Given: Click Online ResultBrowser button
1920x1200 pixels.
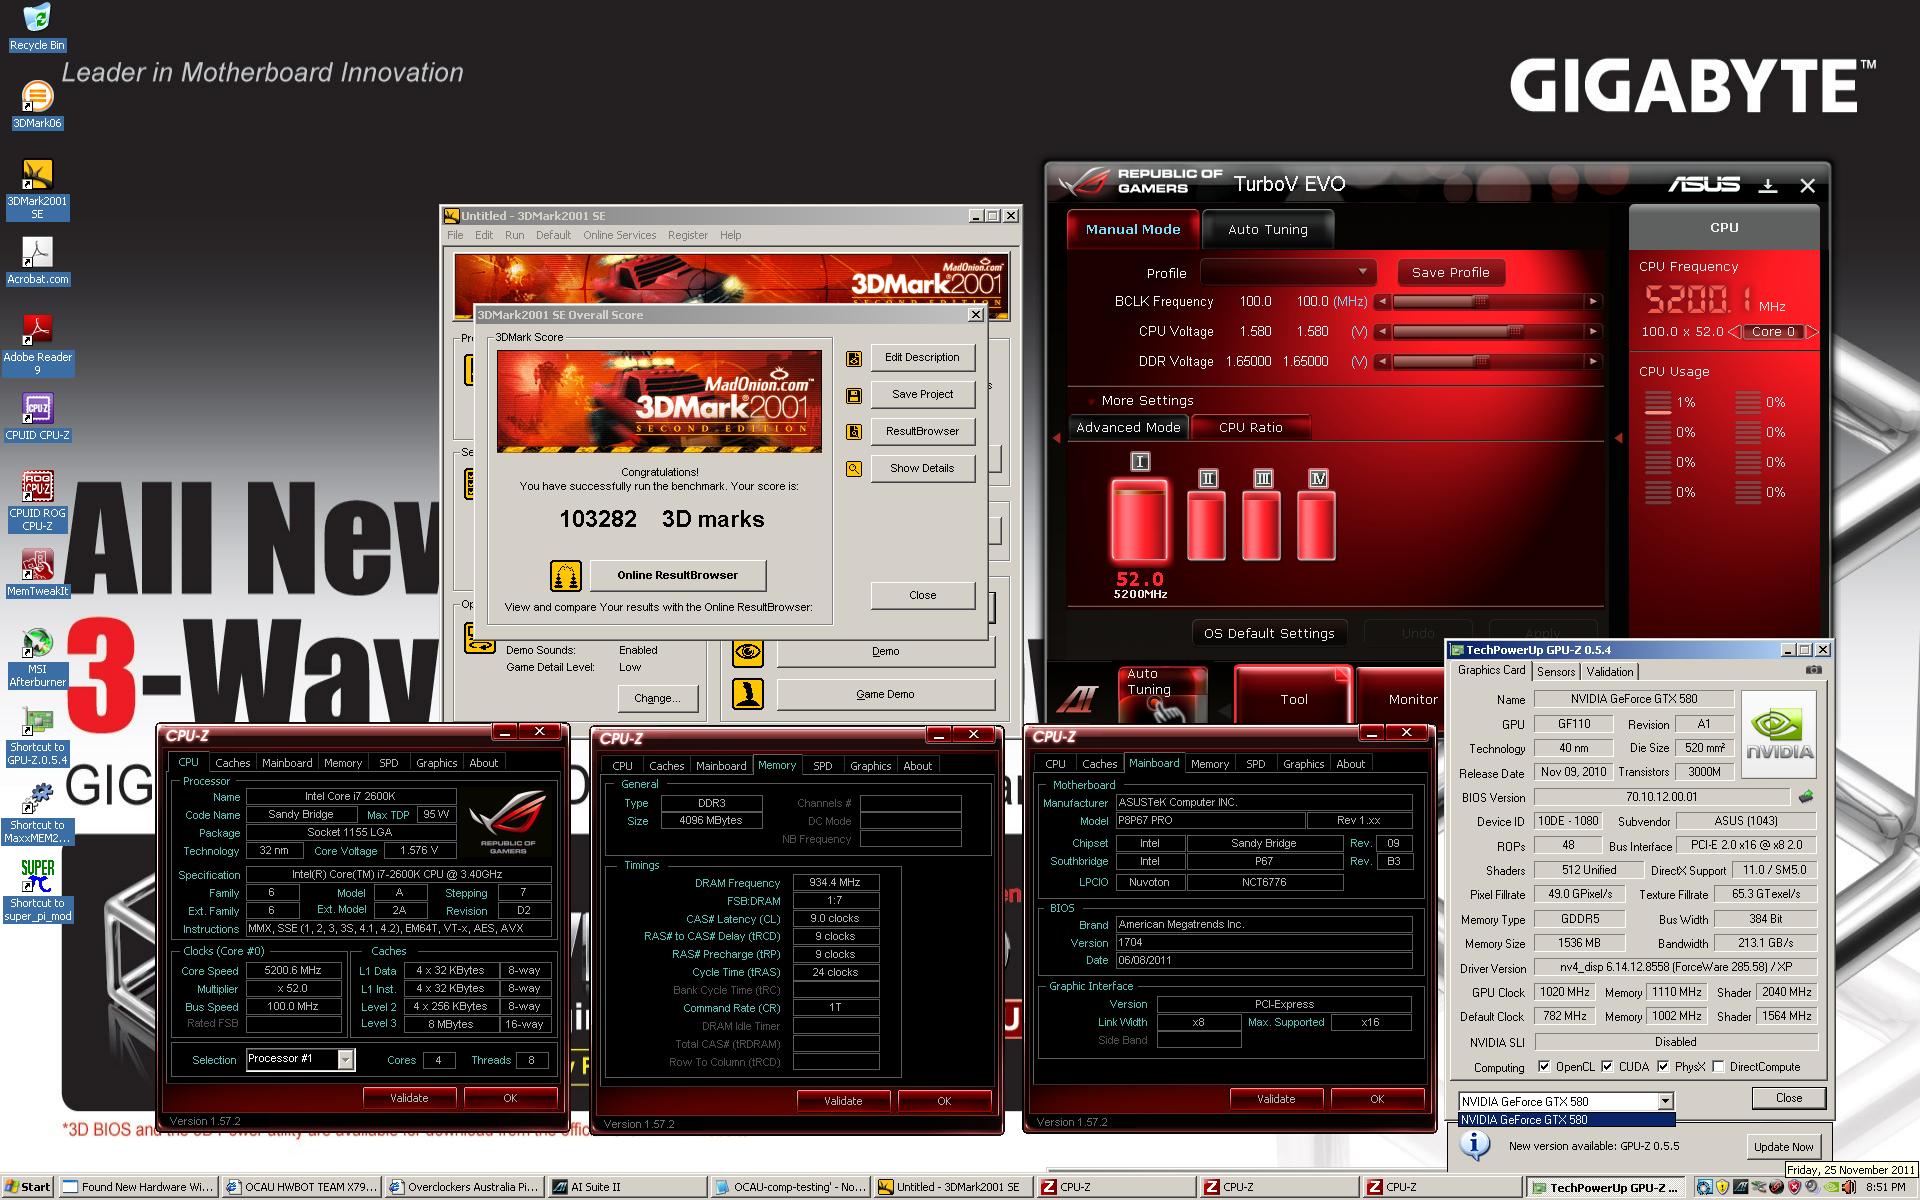Looking at the screenshot, I should tap(677, 575).
